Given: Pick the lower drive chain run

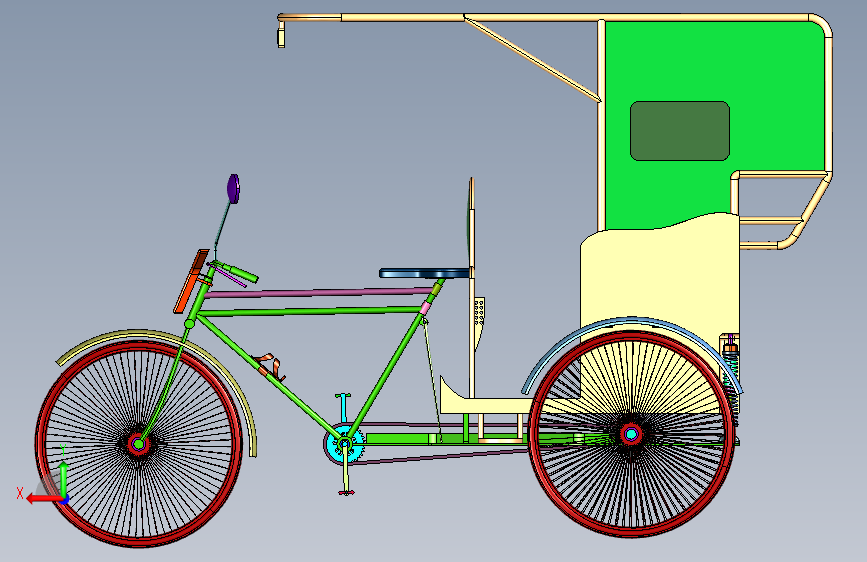Looking at the screenshot, I should pos(440,457).
